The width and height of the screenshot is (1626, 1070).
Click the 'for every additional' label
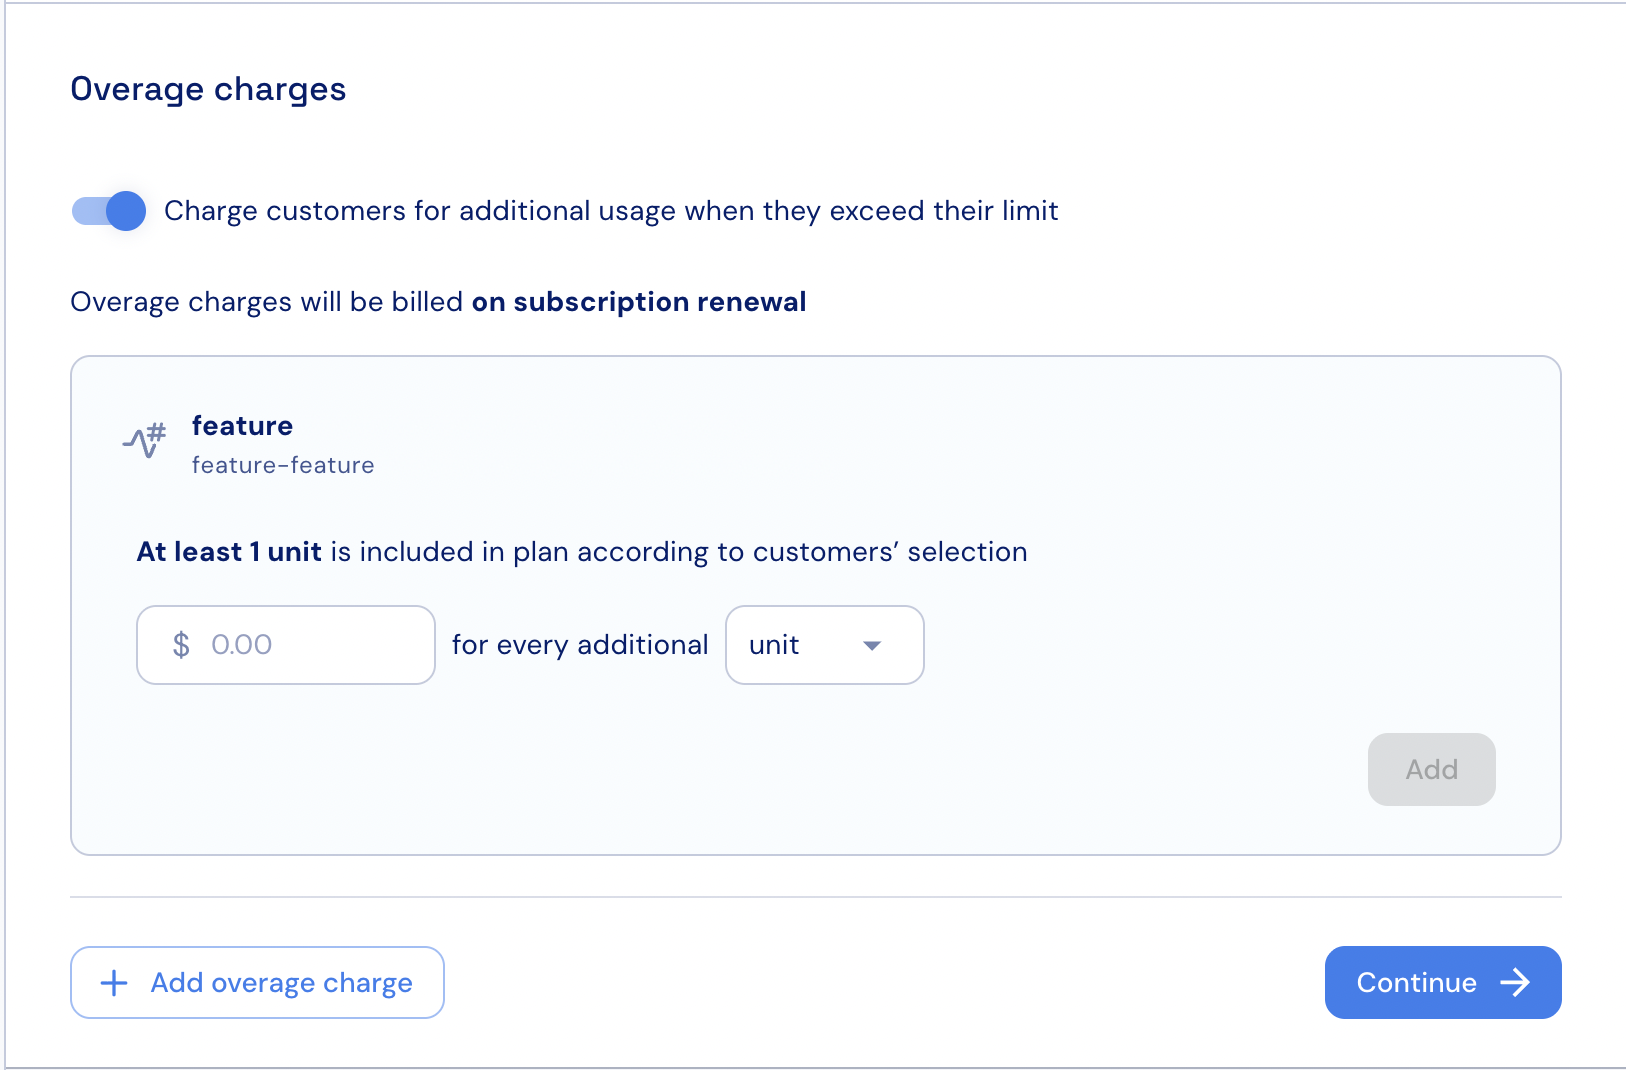click(x=580, y=645)
